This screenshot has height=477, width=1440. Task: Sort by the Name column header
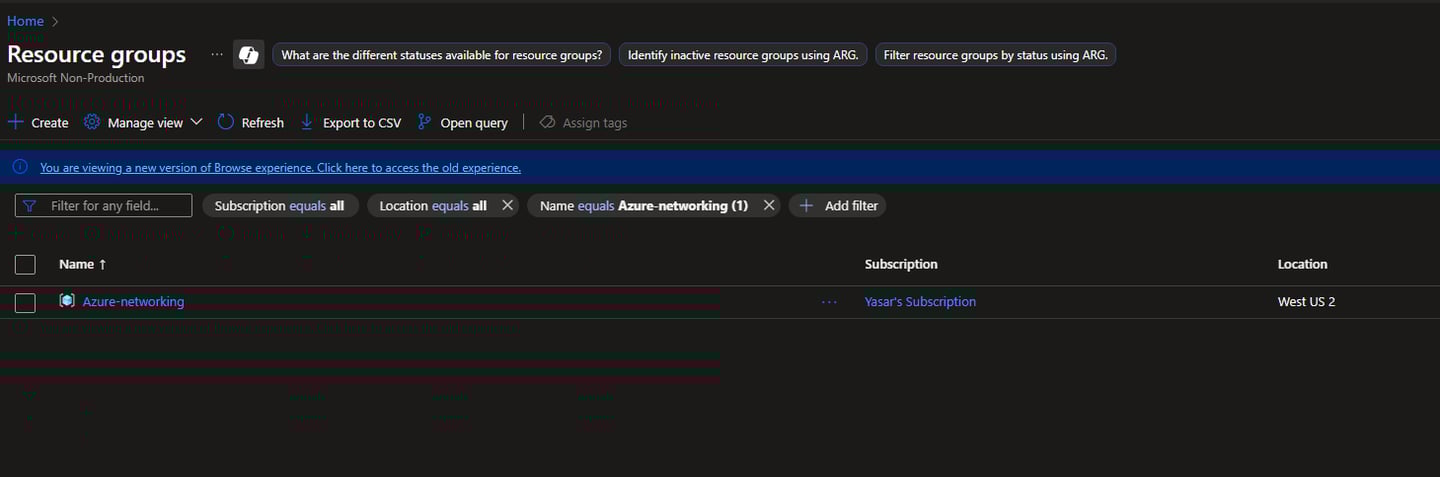point(82,265)
